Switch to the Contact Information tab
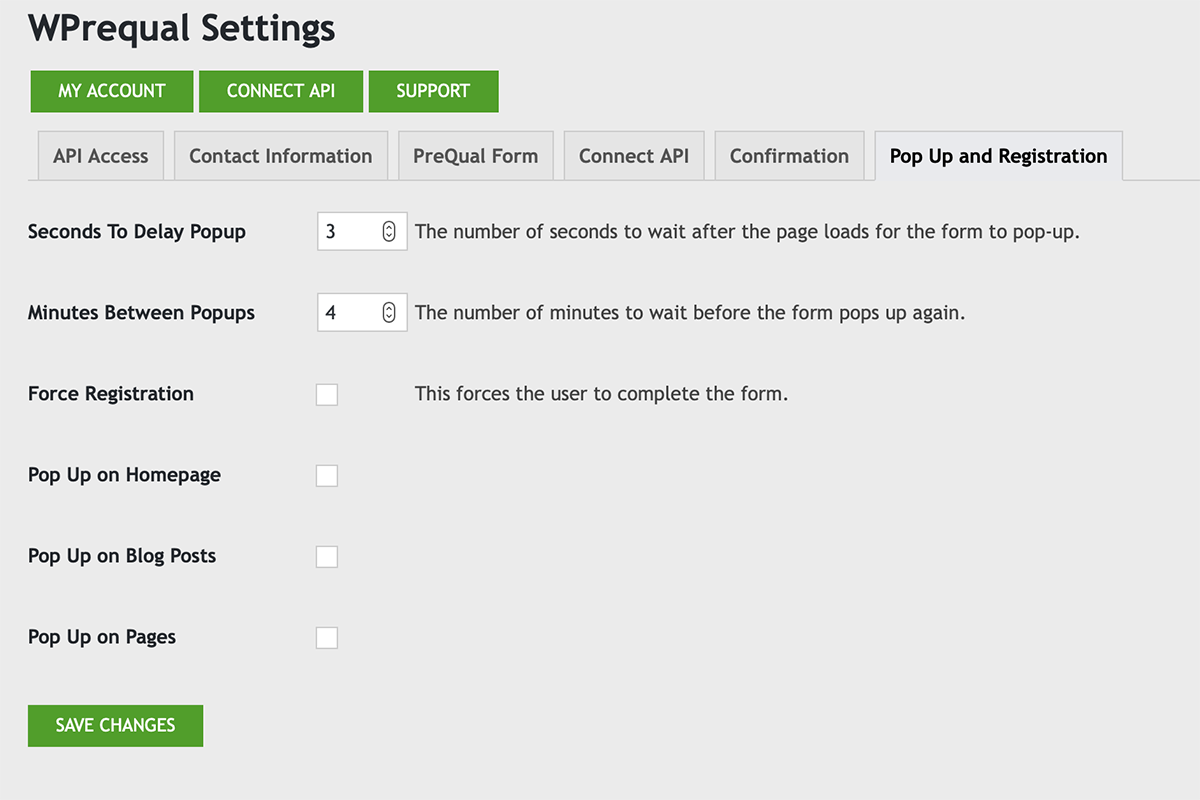1200x800 pixels. tap(281, 156)
